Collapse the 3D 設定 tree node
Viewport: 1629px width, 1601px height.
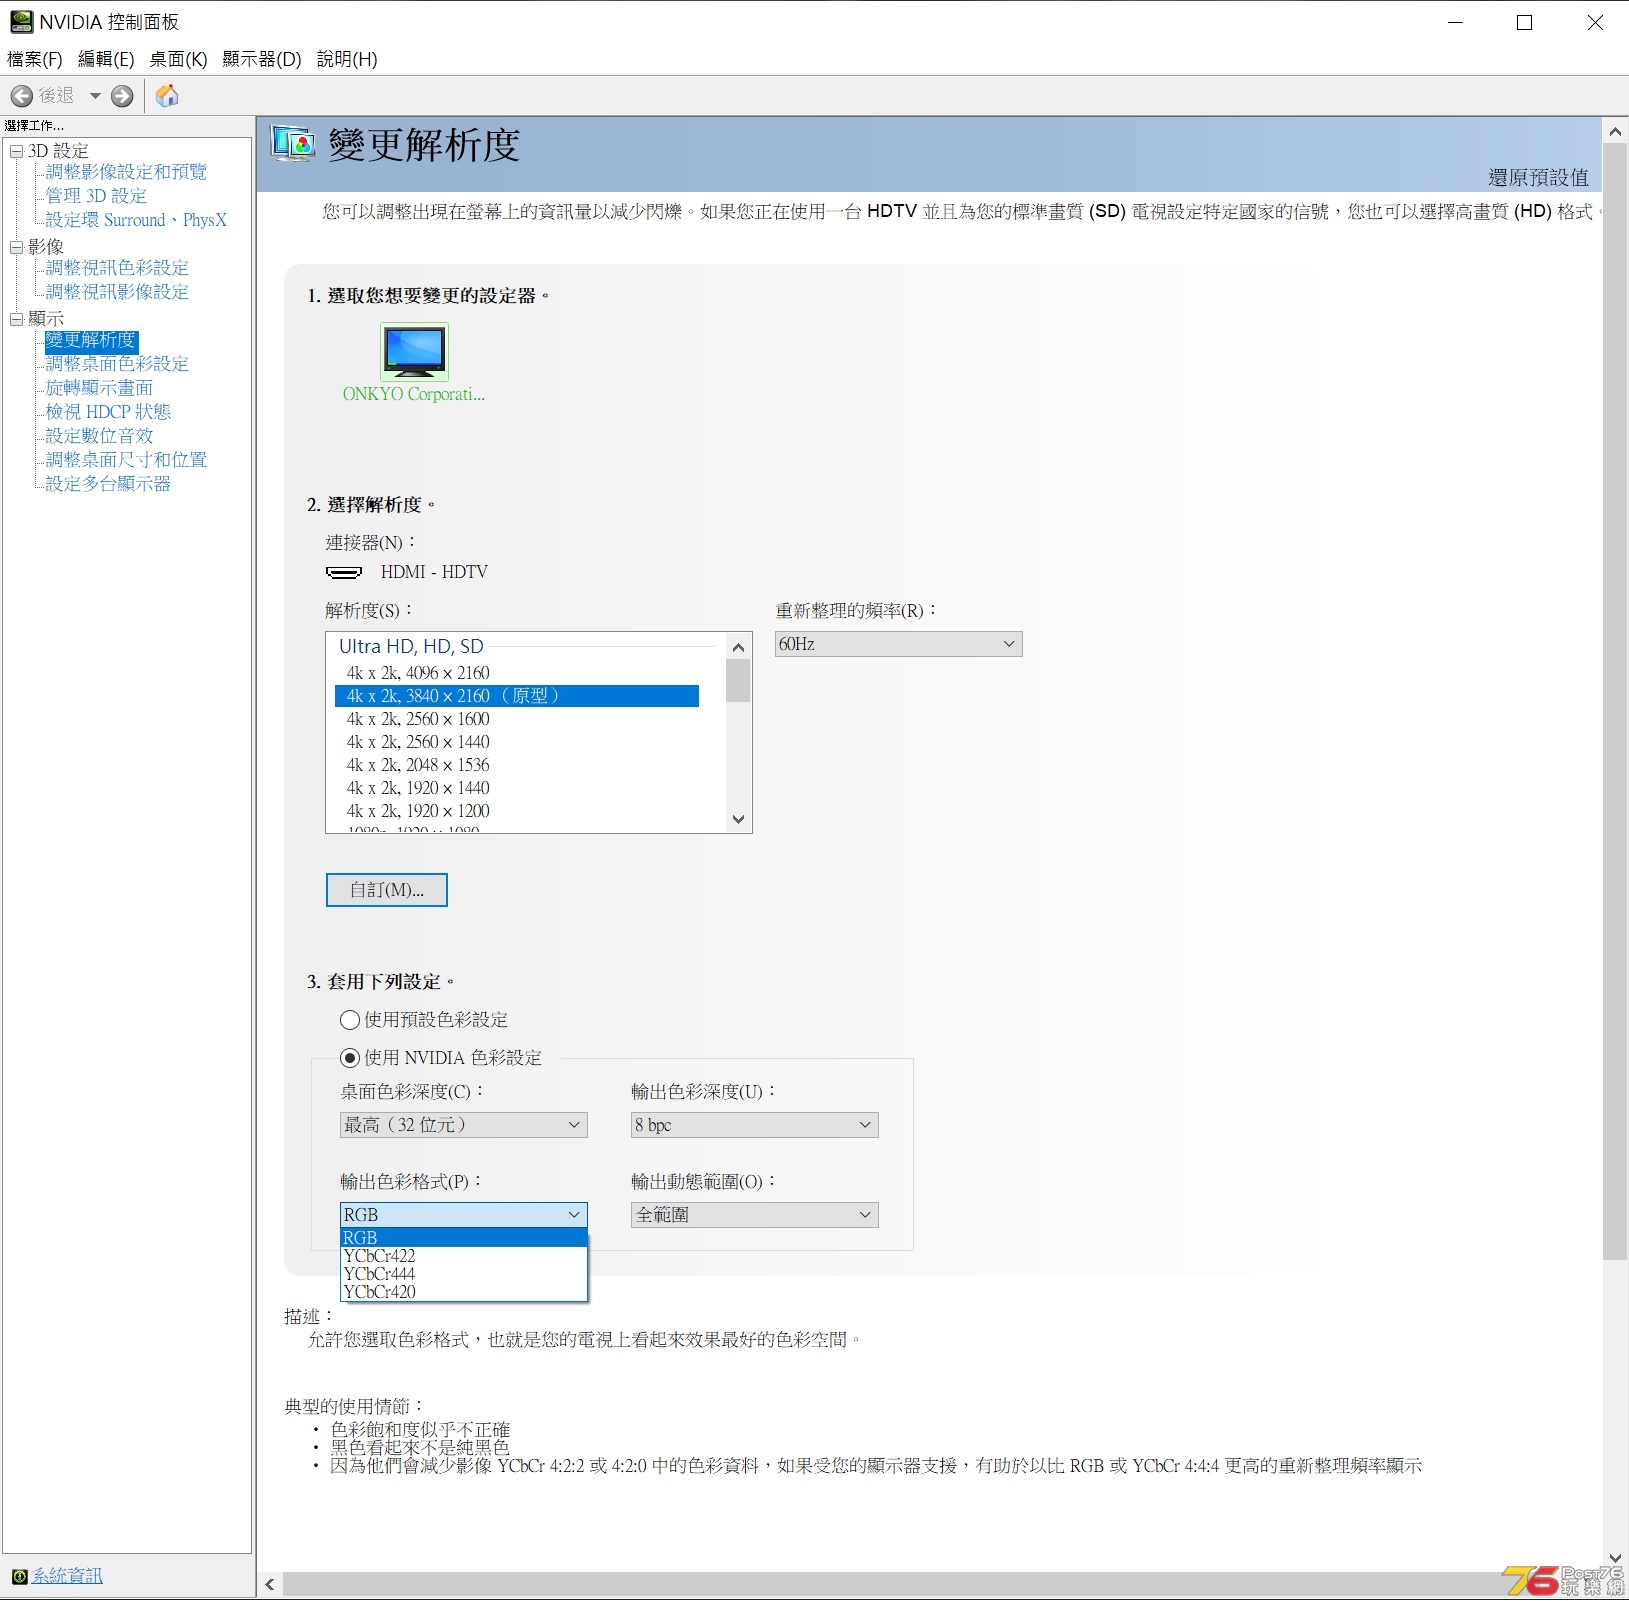(16, 151)
